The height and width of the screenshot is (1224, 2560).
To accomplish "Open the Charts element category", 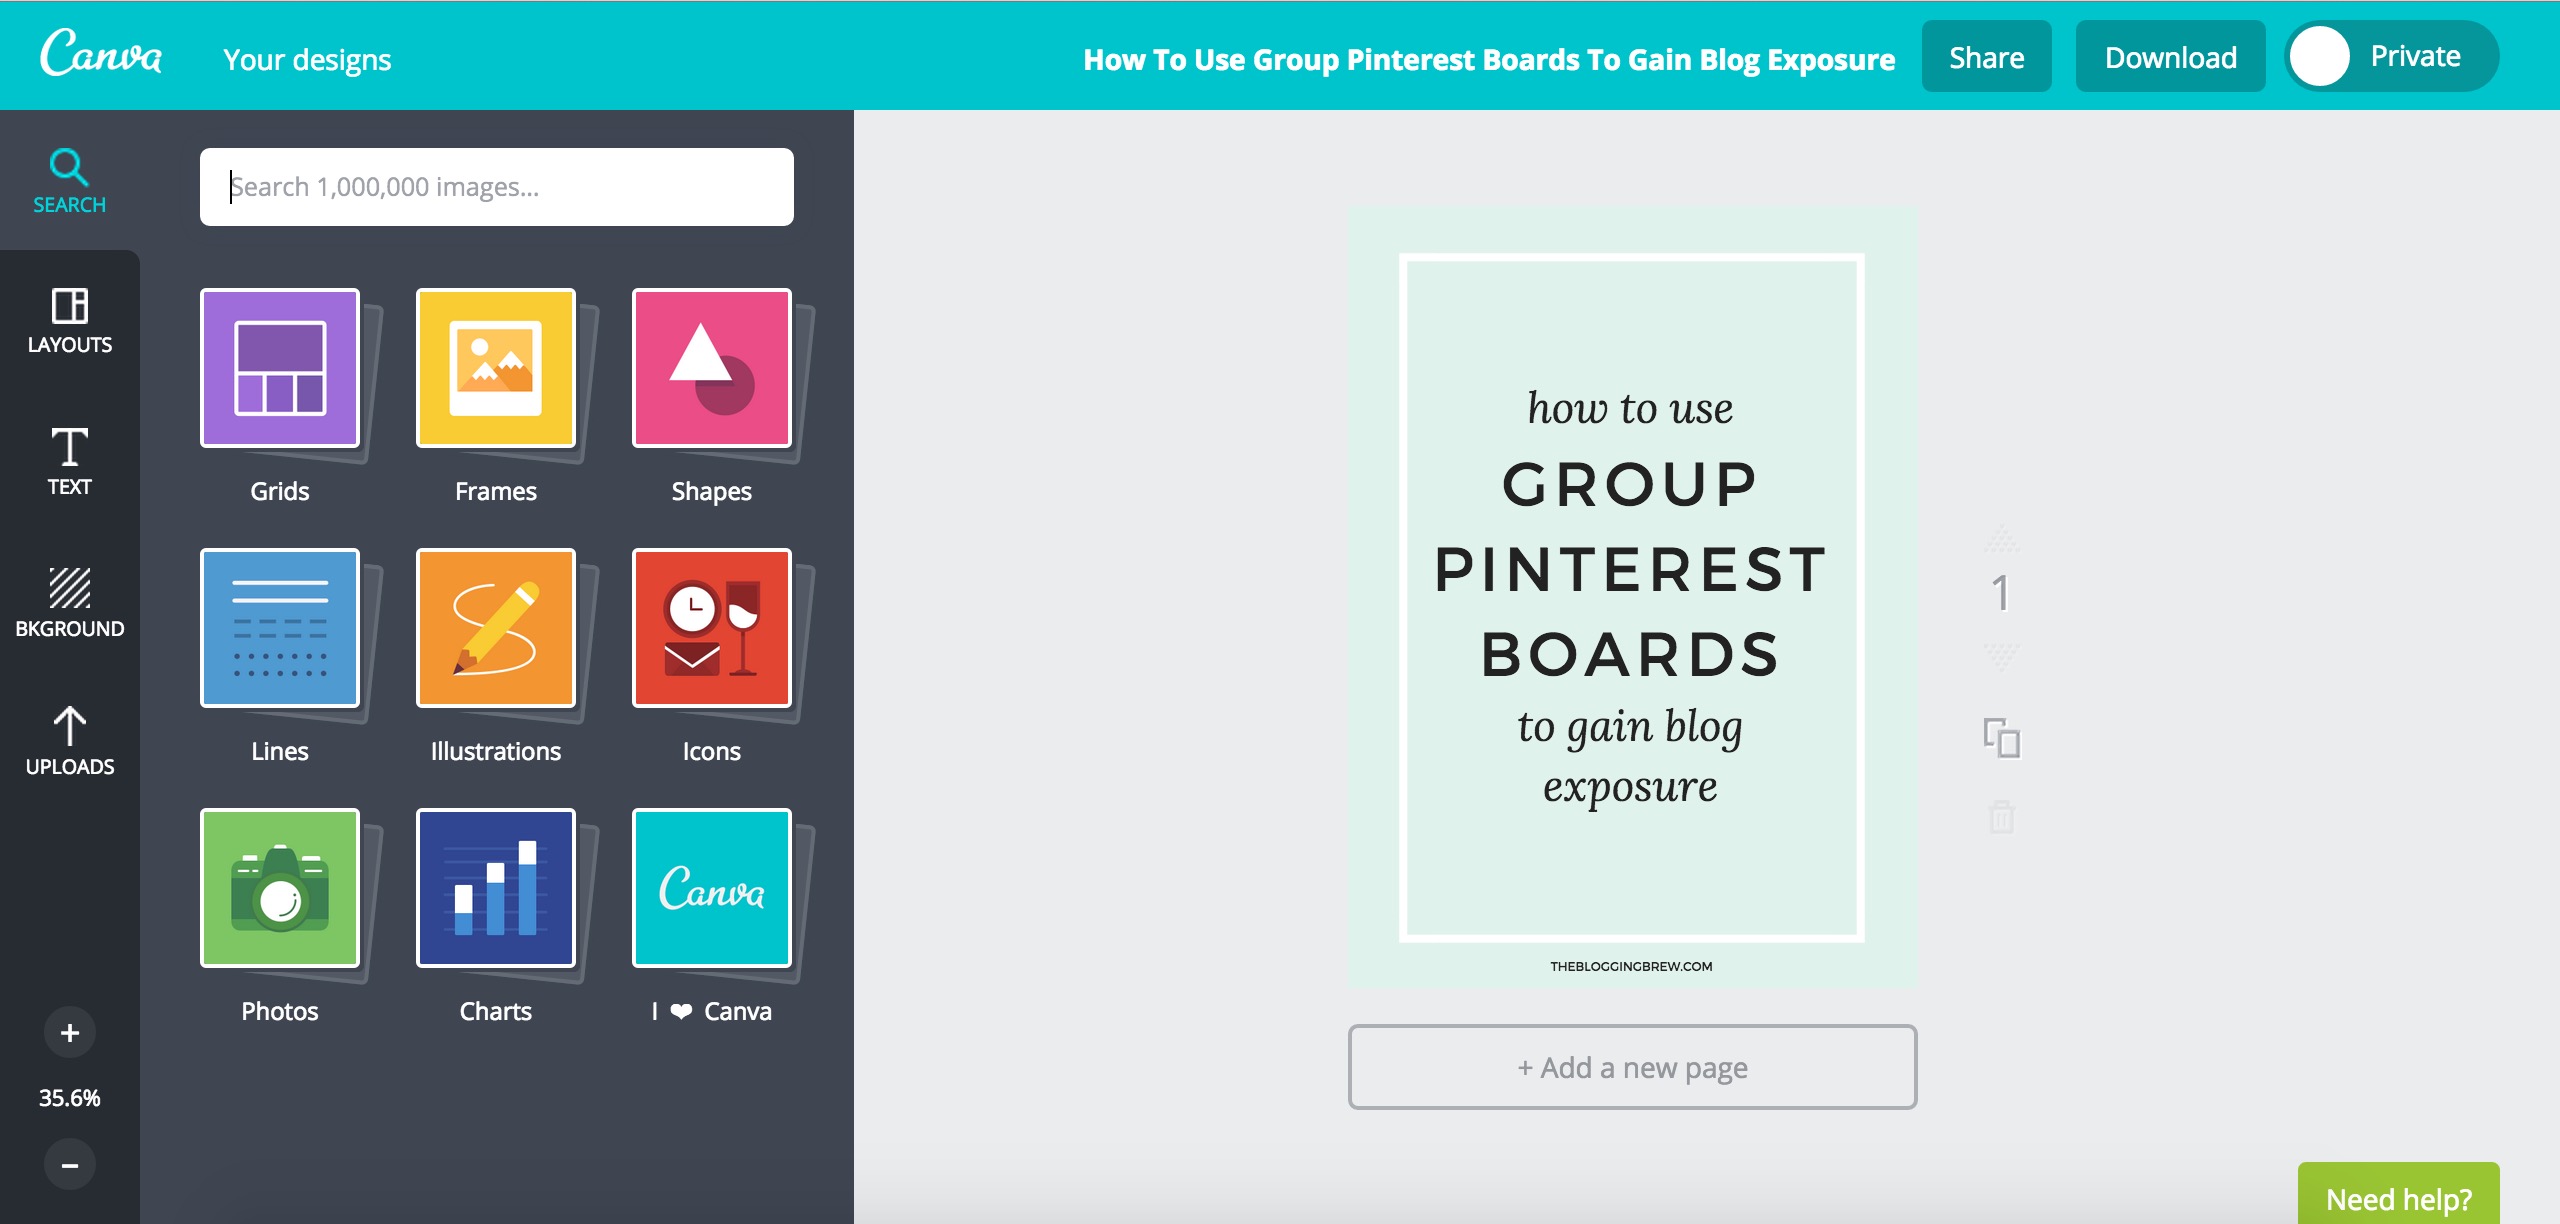I will click(496, 888).
